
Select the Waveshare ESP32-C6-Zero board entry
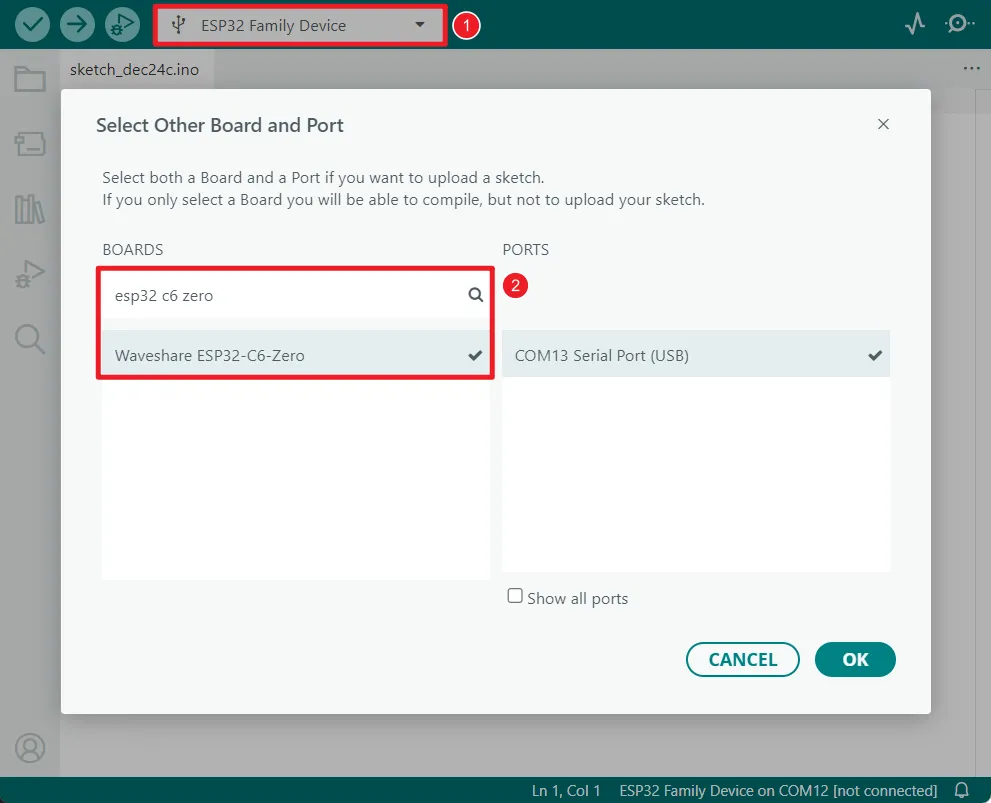click(295, 354)
